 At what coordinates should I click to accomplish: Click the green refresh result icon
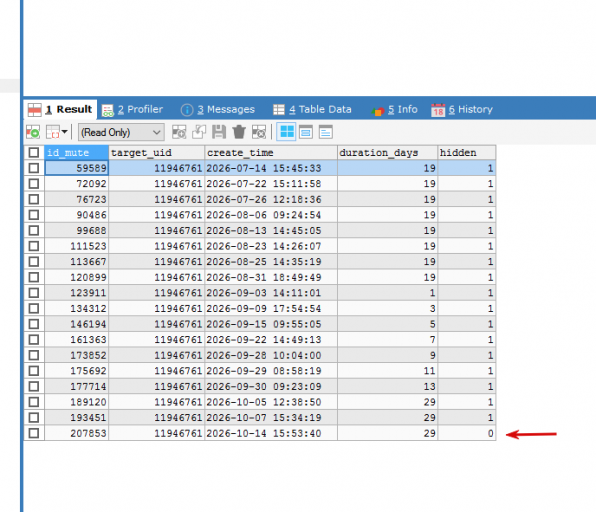pos(33,132)
